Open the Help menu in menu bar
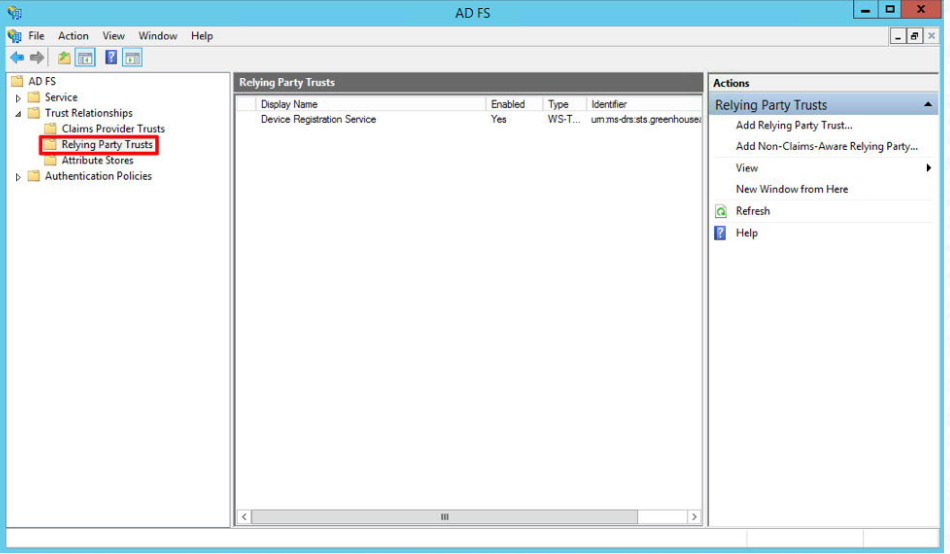Viewport: 950px width, 554px height. tap(202, 36)
